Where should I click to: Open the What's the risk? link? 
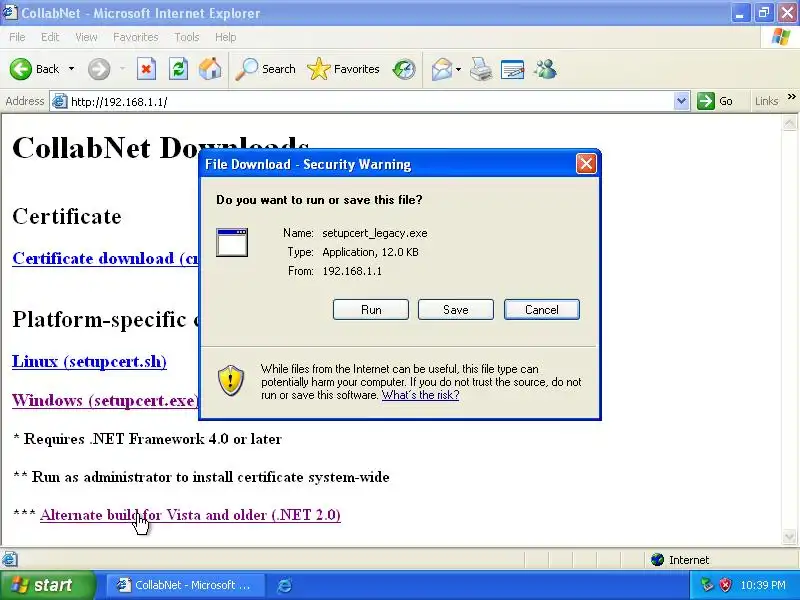coord(420,395)
